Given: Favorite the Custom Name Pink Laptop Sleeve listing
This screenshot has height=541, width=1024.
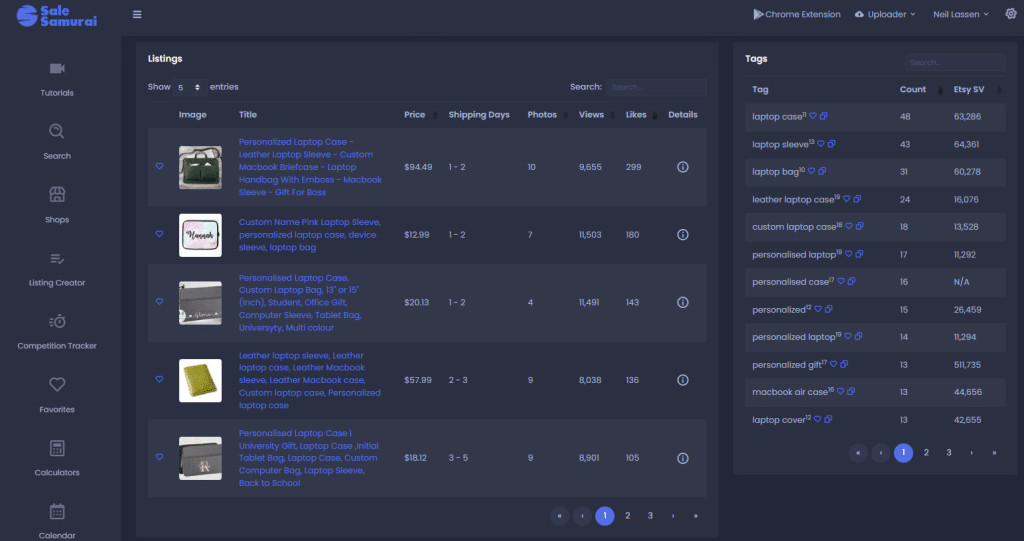Looking at the screenshot, I should [x=159, y=235].
